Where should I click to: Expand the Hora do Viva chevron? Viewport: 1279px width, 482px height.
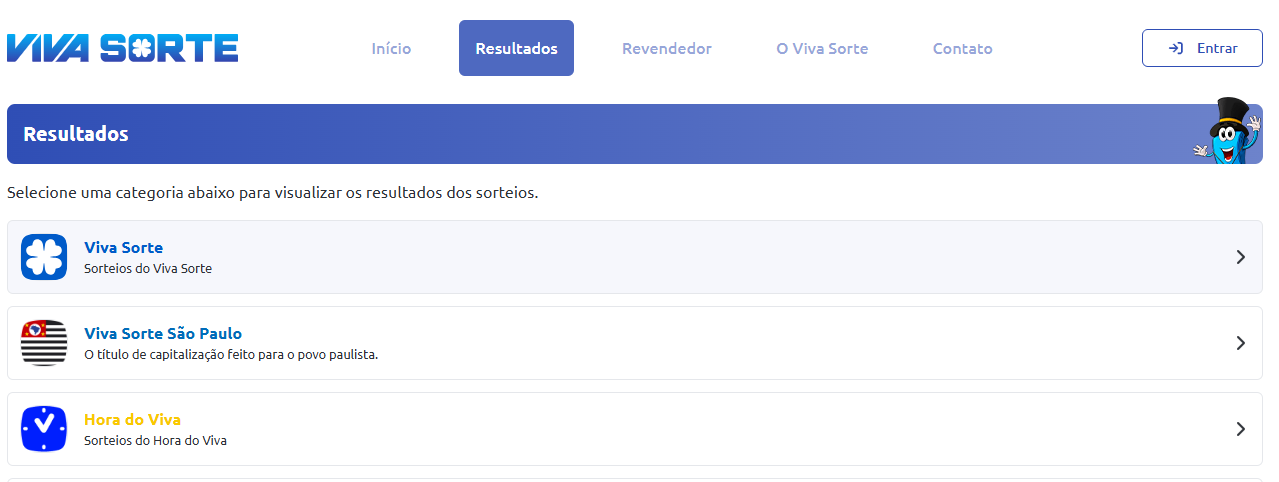point(1241,429)
